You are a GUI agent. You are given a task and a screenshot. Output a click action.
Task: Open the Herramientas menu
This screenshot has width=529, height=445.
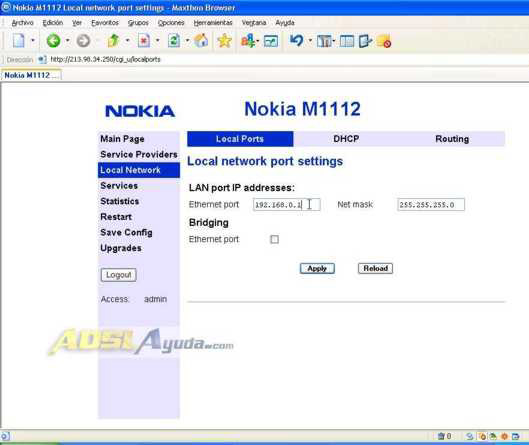coord(213,23)
